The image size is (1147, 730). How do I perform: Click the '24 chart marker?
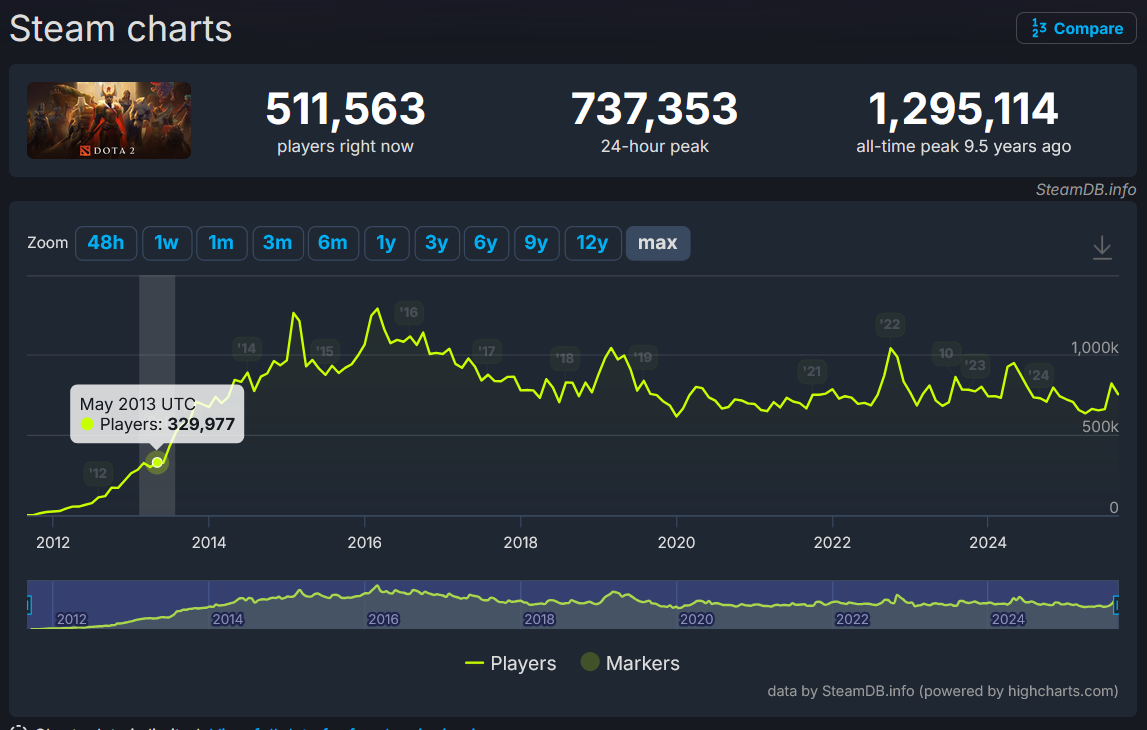click(x=1039, y=375)
